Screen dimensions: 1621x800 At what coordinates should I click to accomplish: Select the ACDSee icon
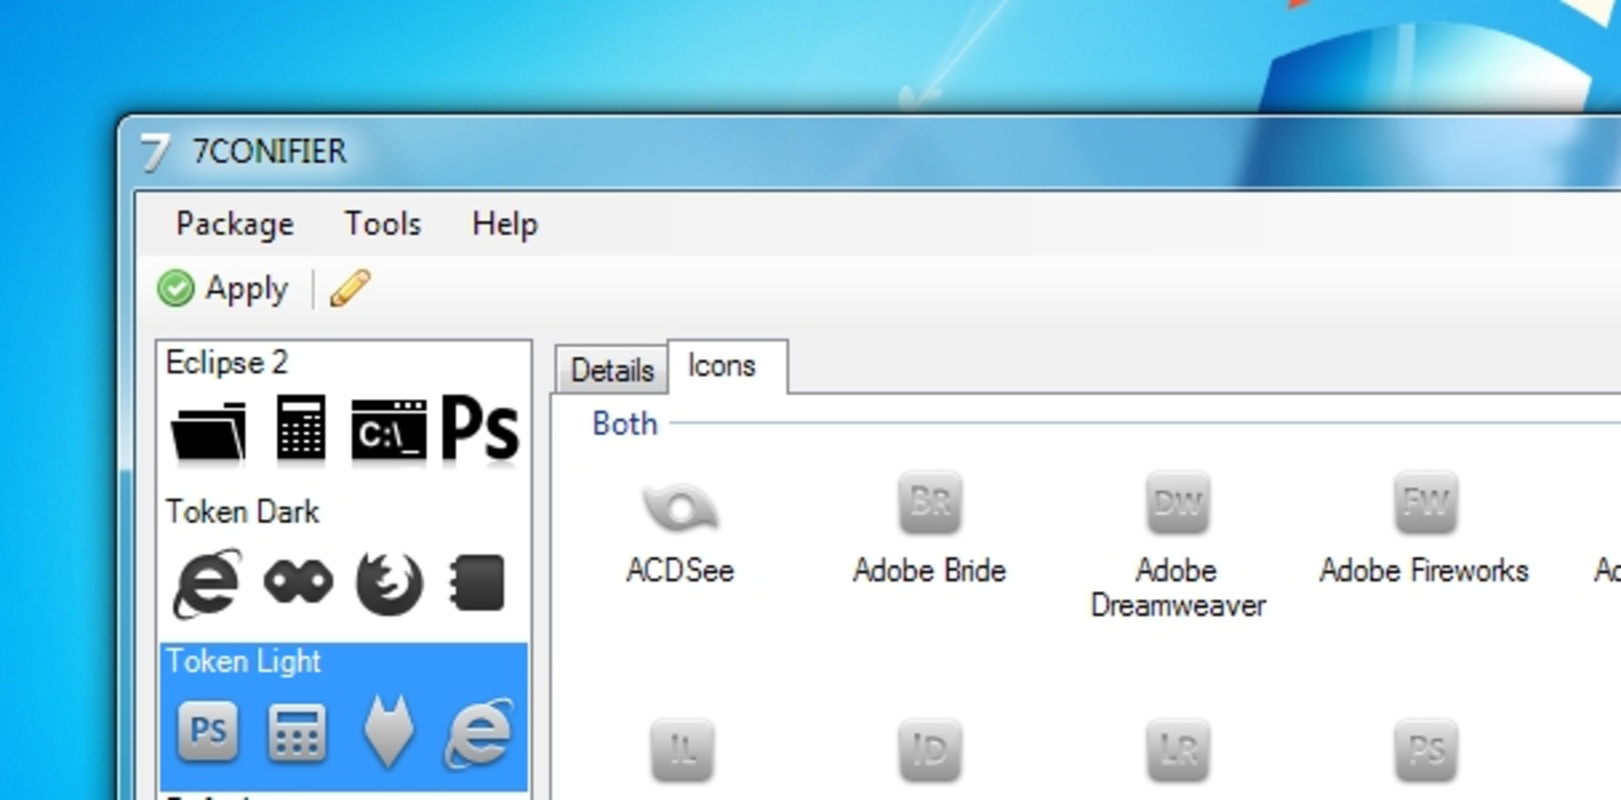680,506
